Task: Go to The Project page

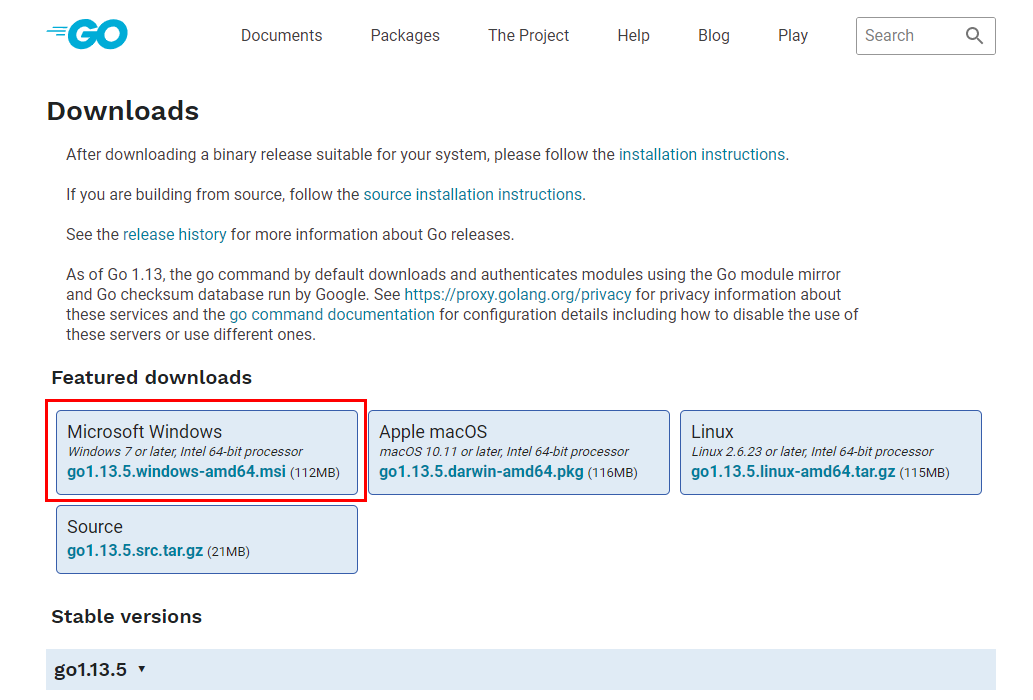Action: click(528, 36)
